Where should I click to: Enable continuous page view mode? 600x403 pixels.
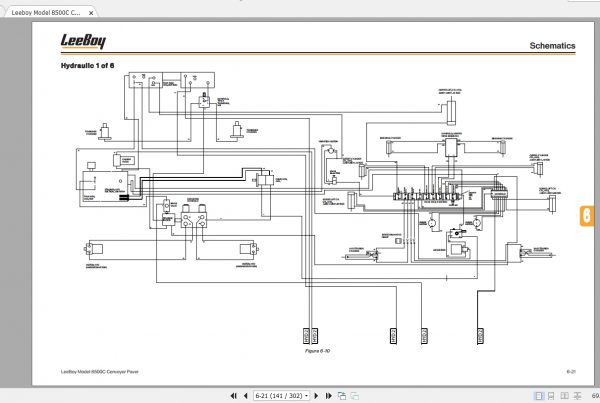pos(551,396)
